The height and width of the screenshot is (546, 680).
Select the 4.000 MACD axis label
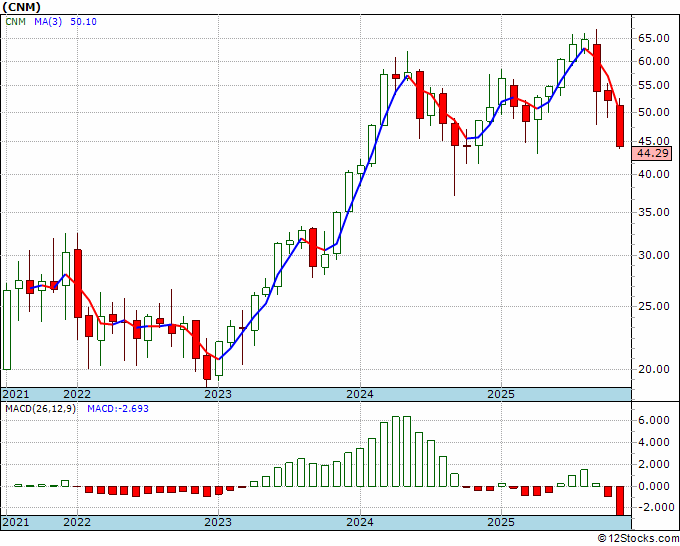click(654, 443)
